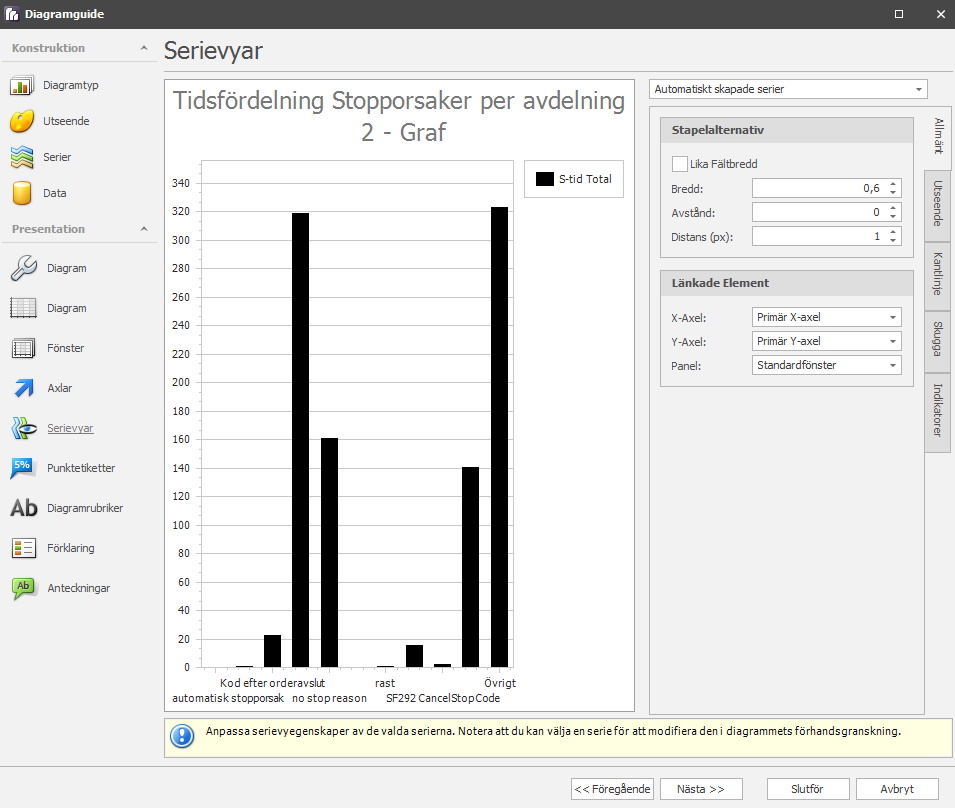
Task: Collapse the Presentation section
Action: [144, 229]
